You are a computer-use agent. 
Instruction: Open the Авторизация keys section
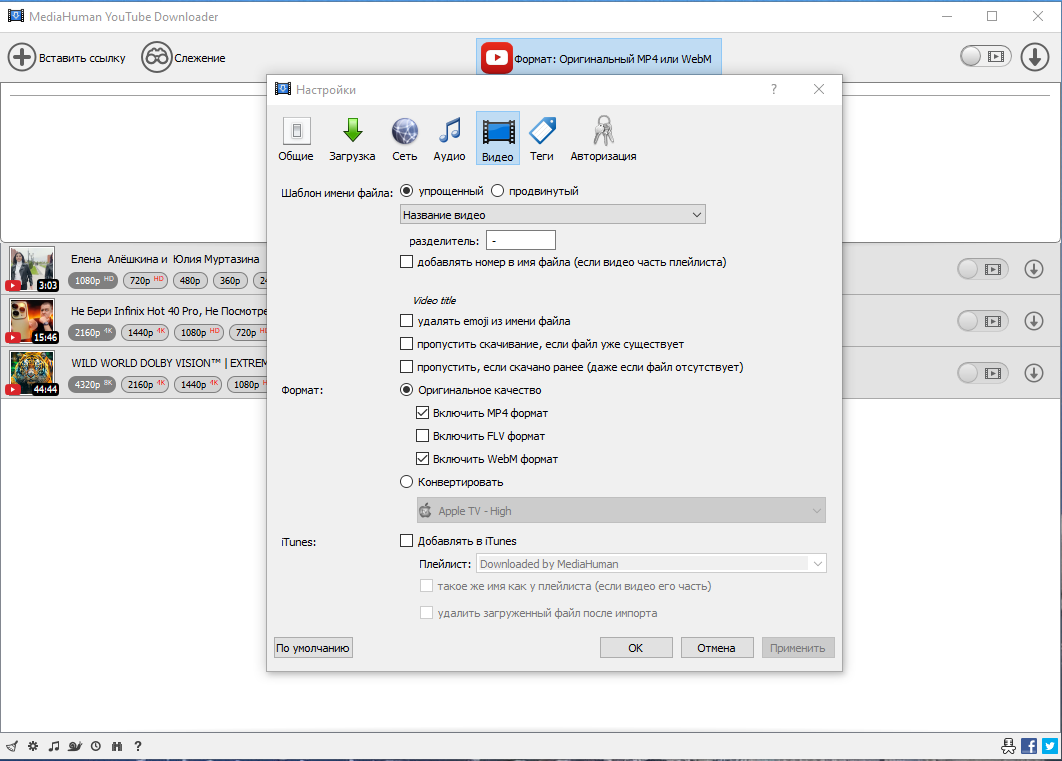tap(603, 138)
